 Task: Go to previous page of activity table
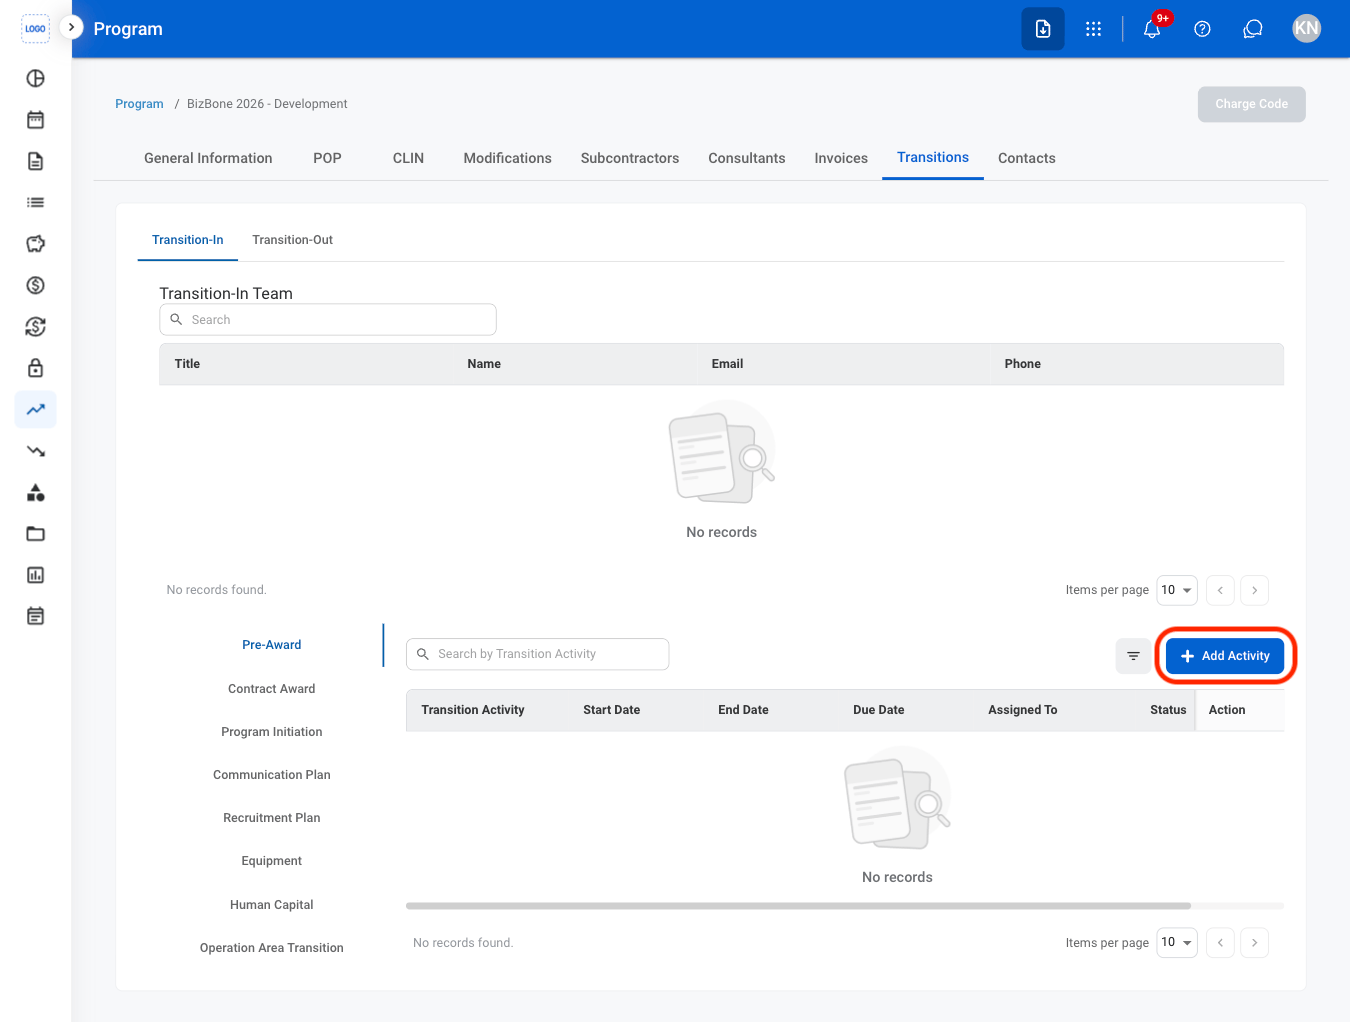click(x=1220, y=942)
